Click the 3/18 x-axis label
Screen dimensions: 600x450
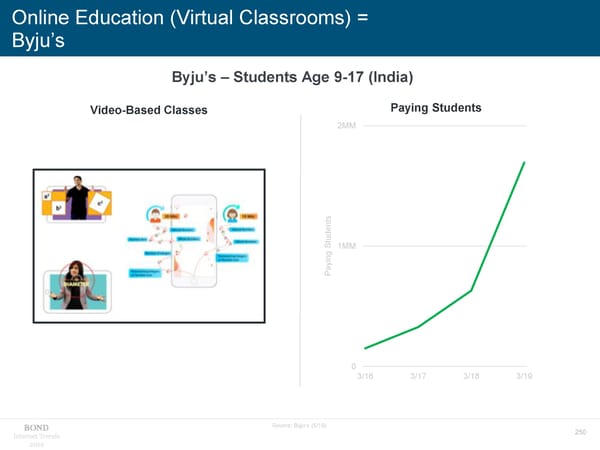[x=472, y=375]
